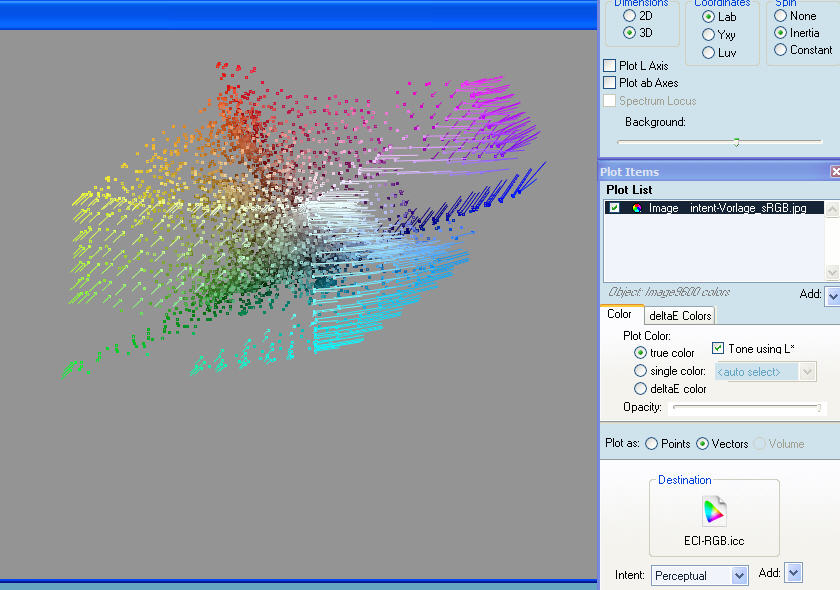Set Spin to None
840x590 pixels.
click(780, 16)
